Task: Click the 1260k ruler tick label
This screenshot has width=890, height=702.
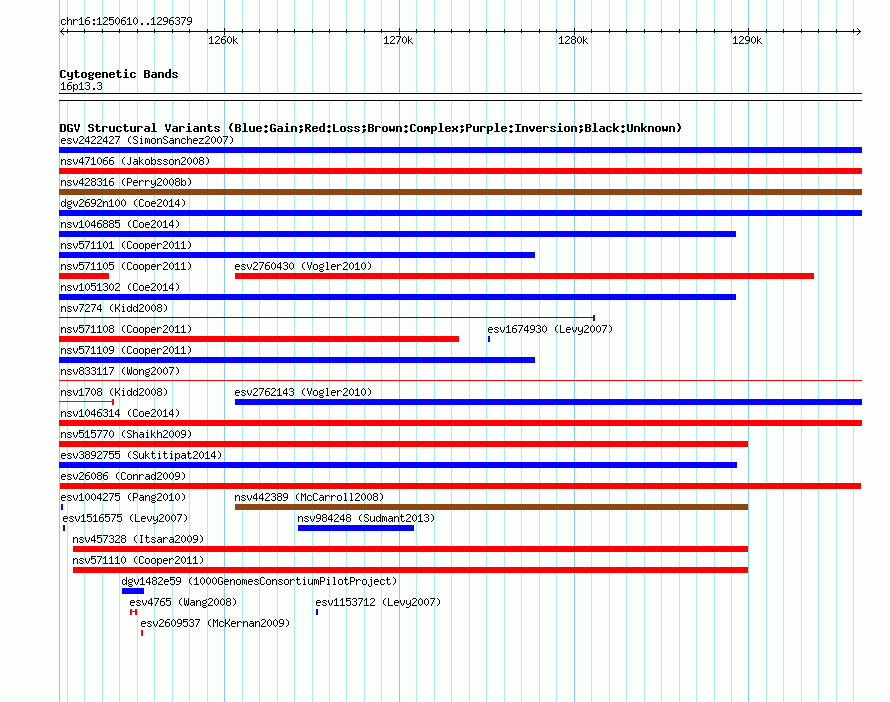Action: click(x=223, y=40)
